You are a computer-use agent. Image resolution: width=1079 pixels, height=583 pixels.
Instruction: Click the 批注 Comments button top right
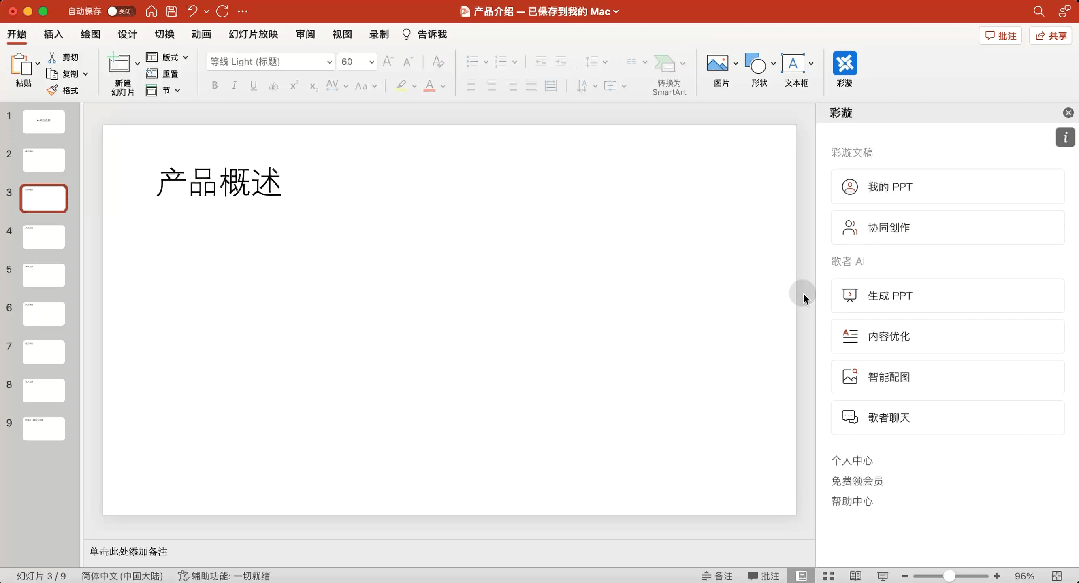1001,36
